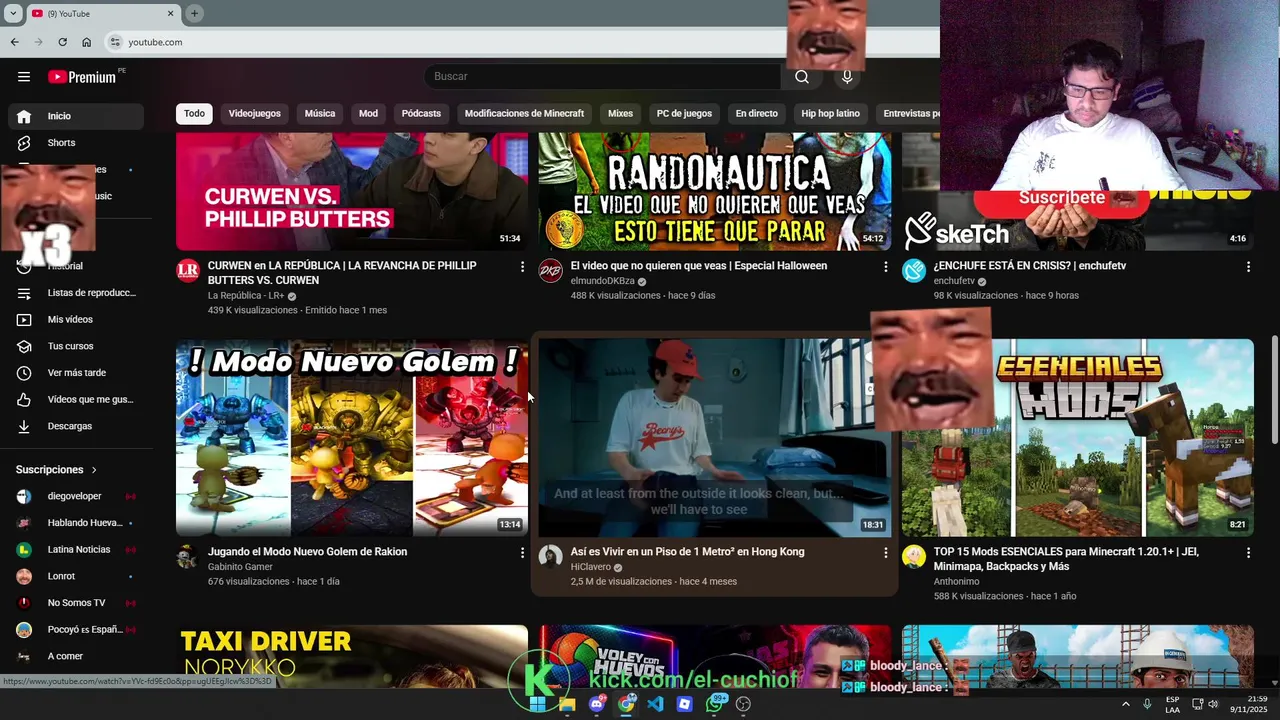
Task: Open options for Hong Kong video
Action: point(885,553)
